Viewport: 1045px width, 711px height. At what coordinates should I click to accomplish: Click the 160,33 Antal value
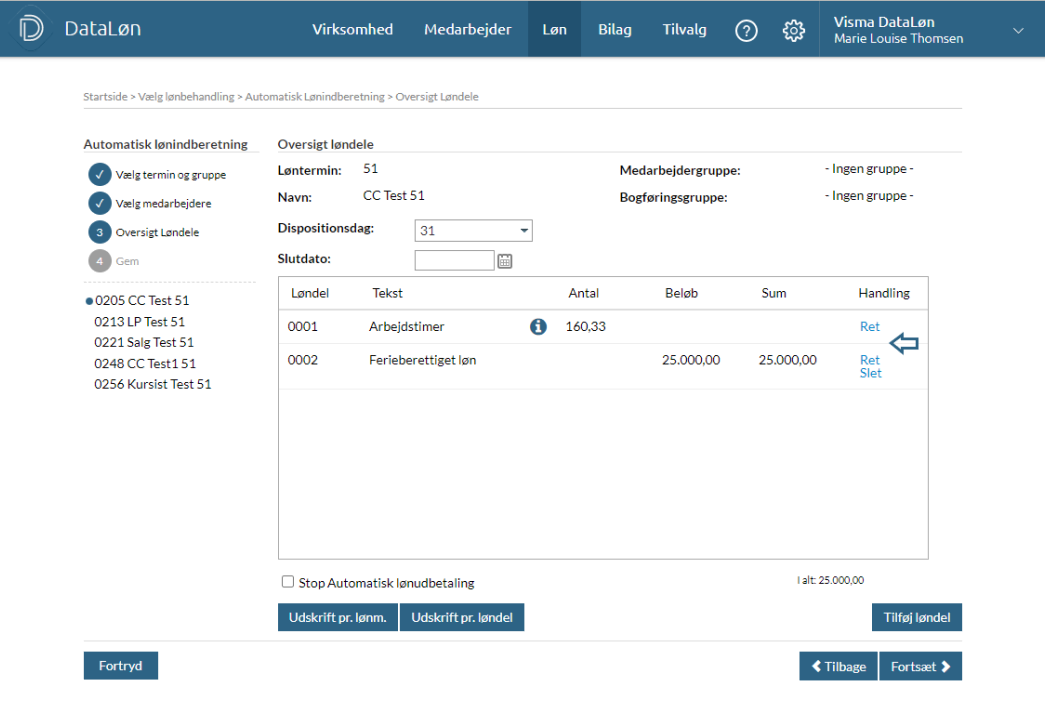tap(585, 327)
